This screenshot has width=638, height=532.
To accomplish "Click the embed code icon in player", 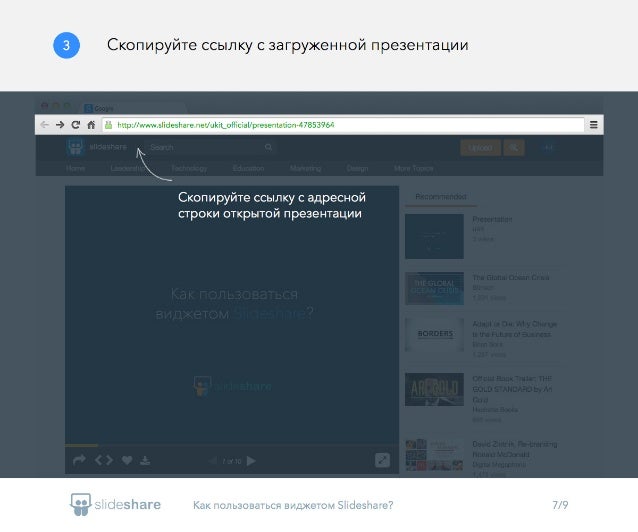I will (x=104, y=460).
